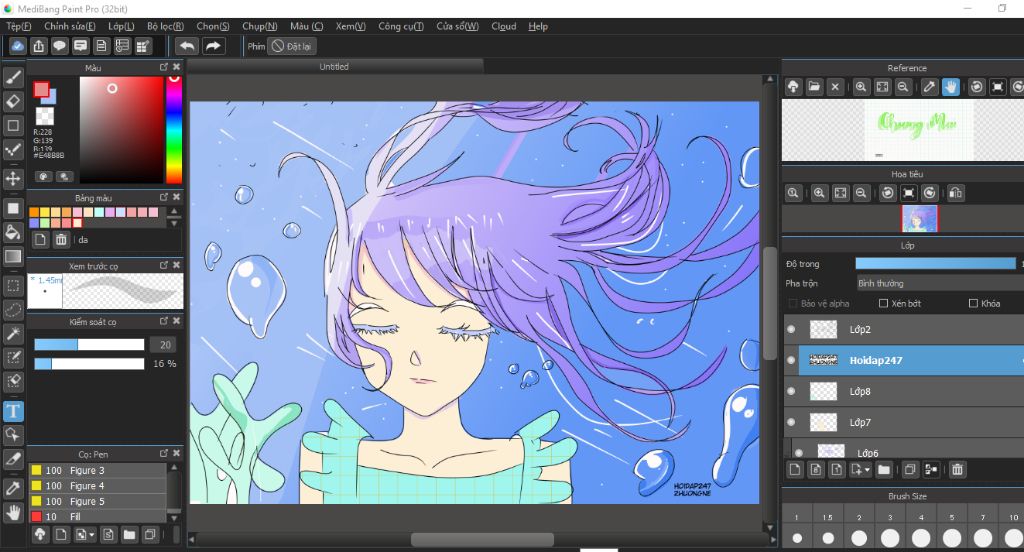The width and height of the screenshot is (1024, 552).
Task: Delete palette color with trash icon
Action: (x=61, y=240)
